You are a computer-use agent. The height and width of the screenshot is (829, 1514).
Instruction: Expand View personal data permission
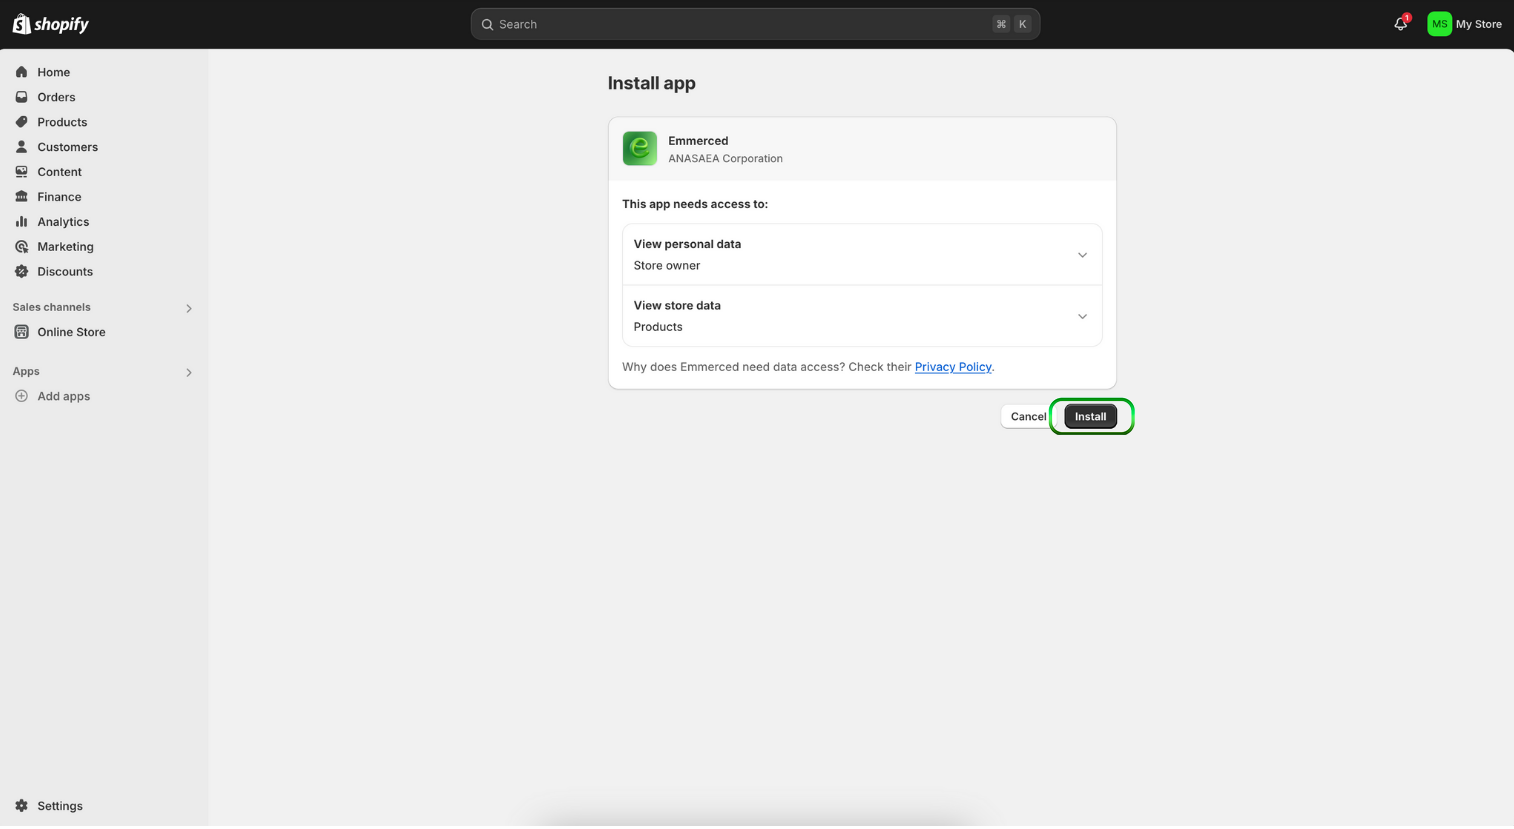pyautogui.click(x=1082, y=255)
